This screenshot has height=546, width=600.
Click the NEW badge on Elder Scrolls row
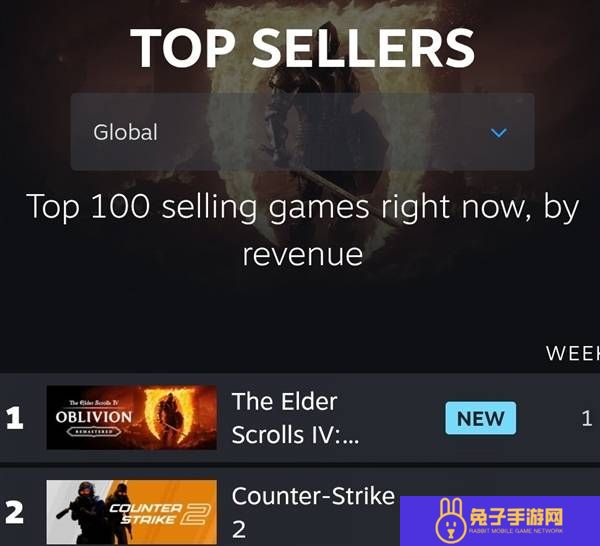point(480,418)
